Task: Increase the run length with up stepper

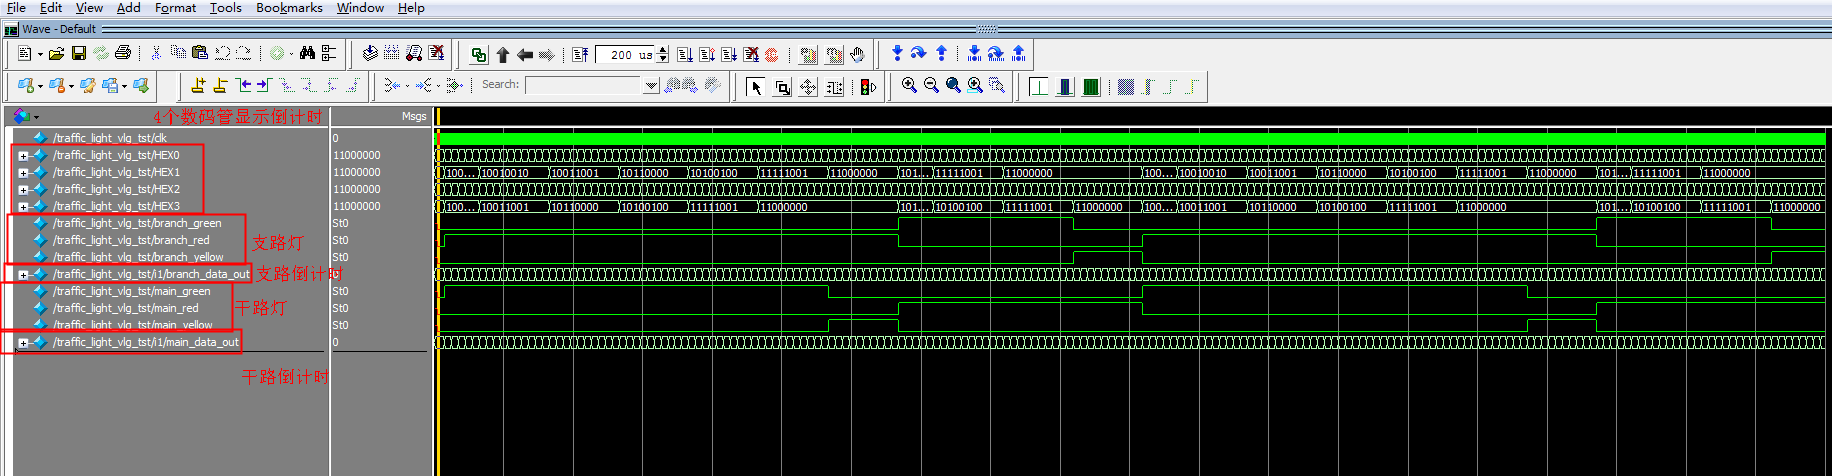Action: point(663,50)
